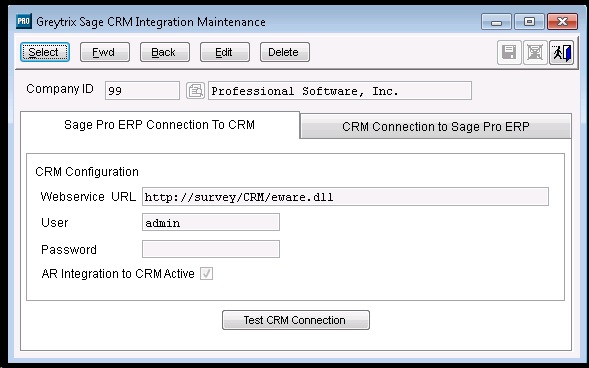Click the User label text
The height and width of the screenshot is (368, 589).
tap(54, 222)
